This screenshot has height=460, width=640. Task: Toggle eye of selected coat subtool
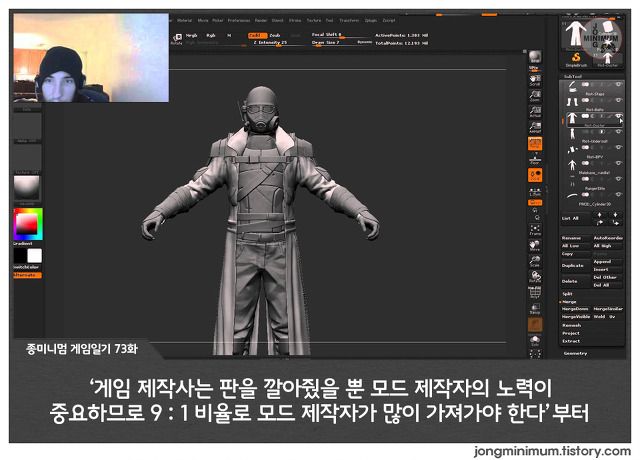618,116
